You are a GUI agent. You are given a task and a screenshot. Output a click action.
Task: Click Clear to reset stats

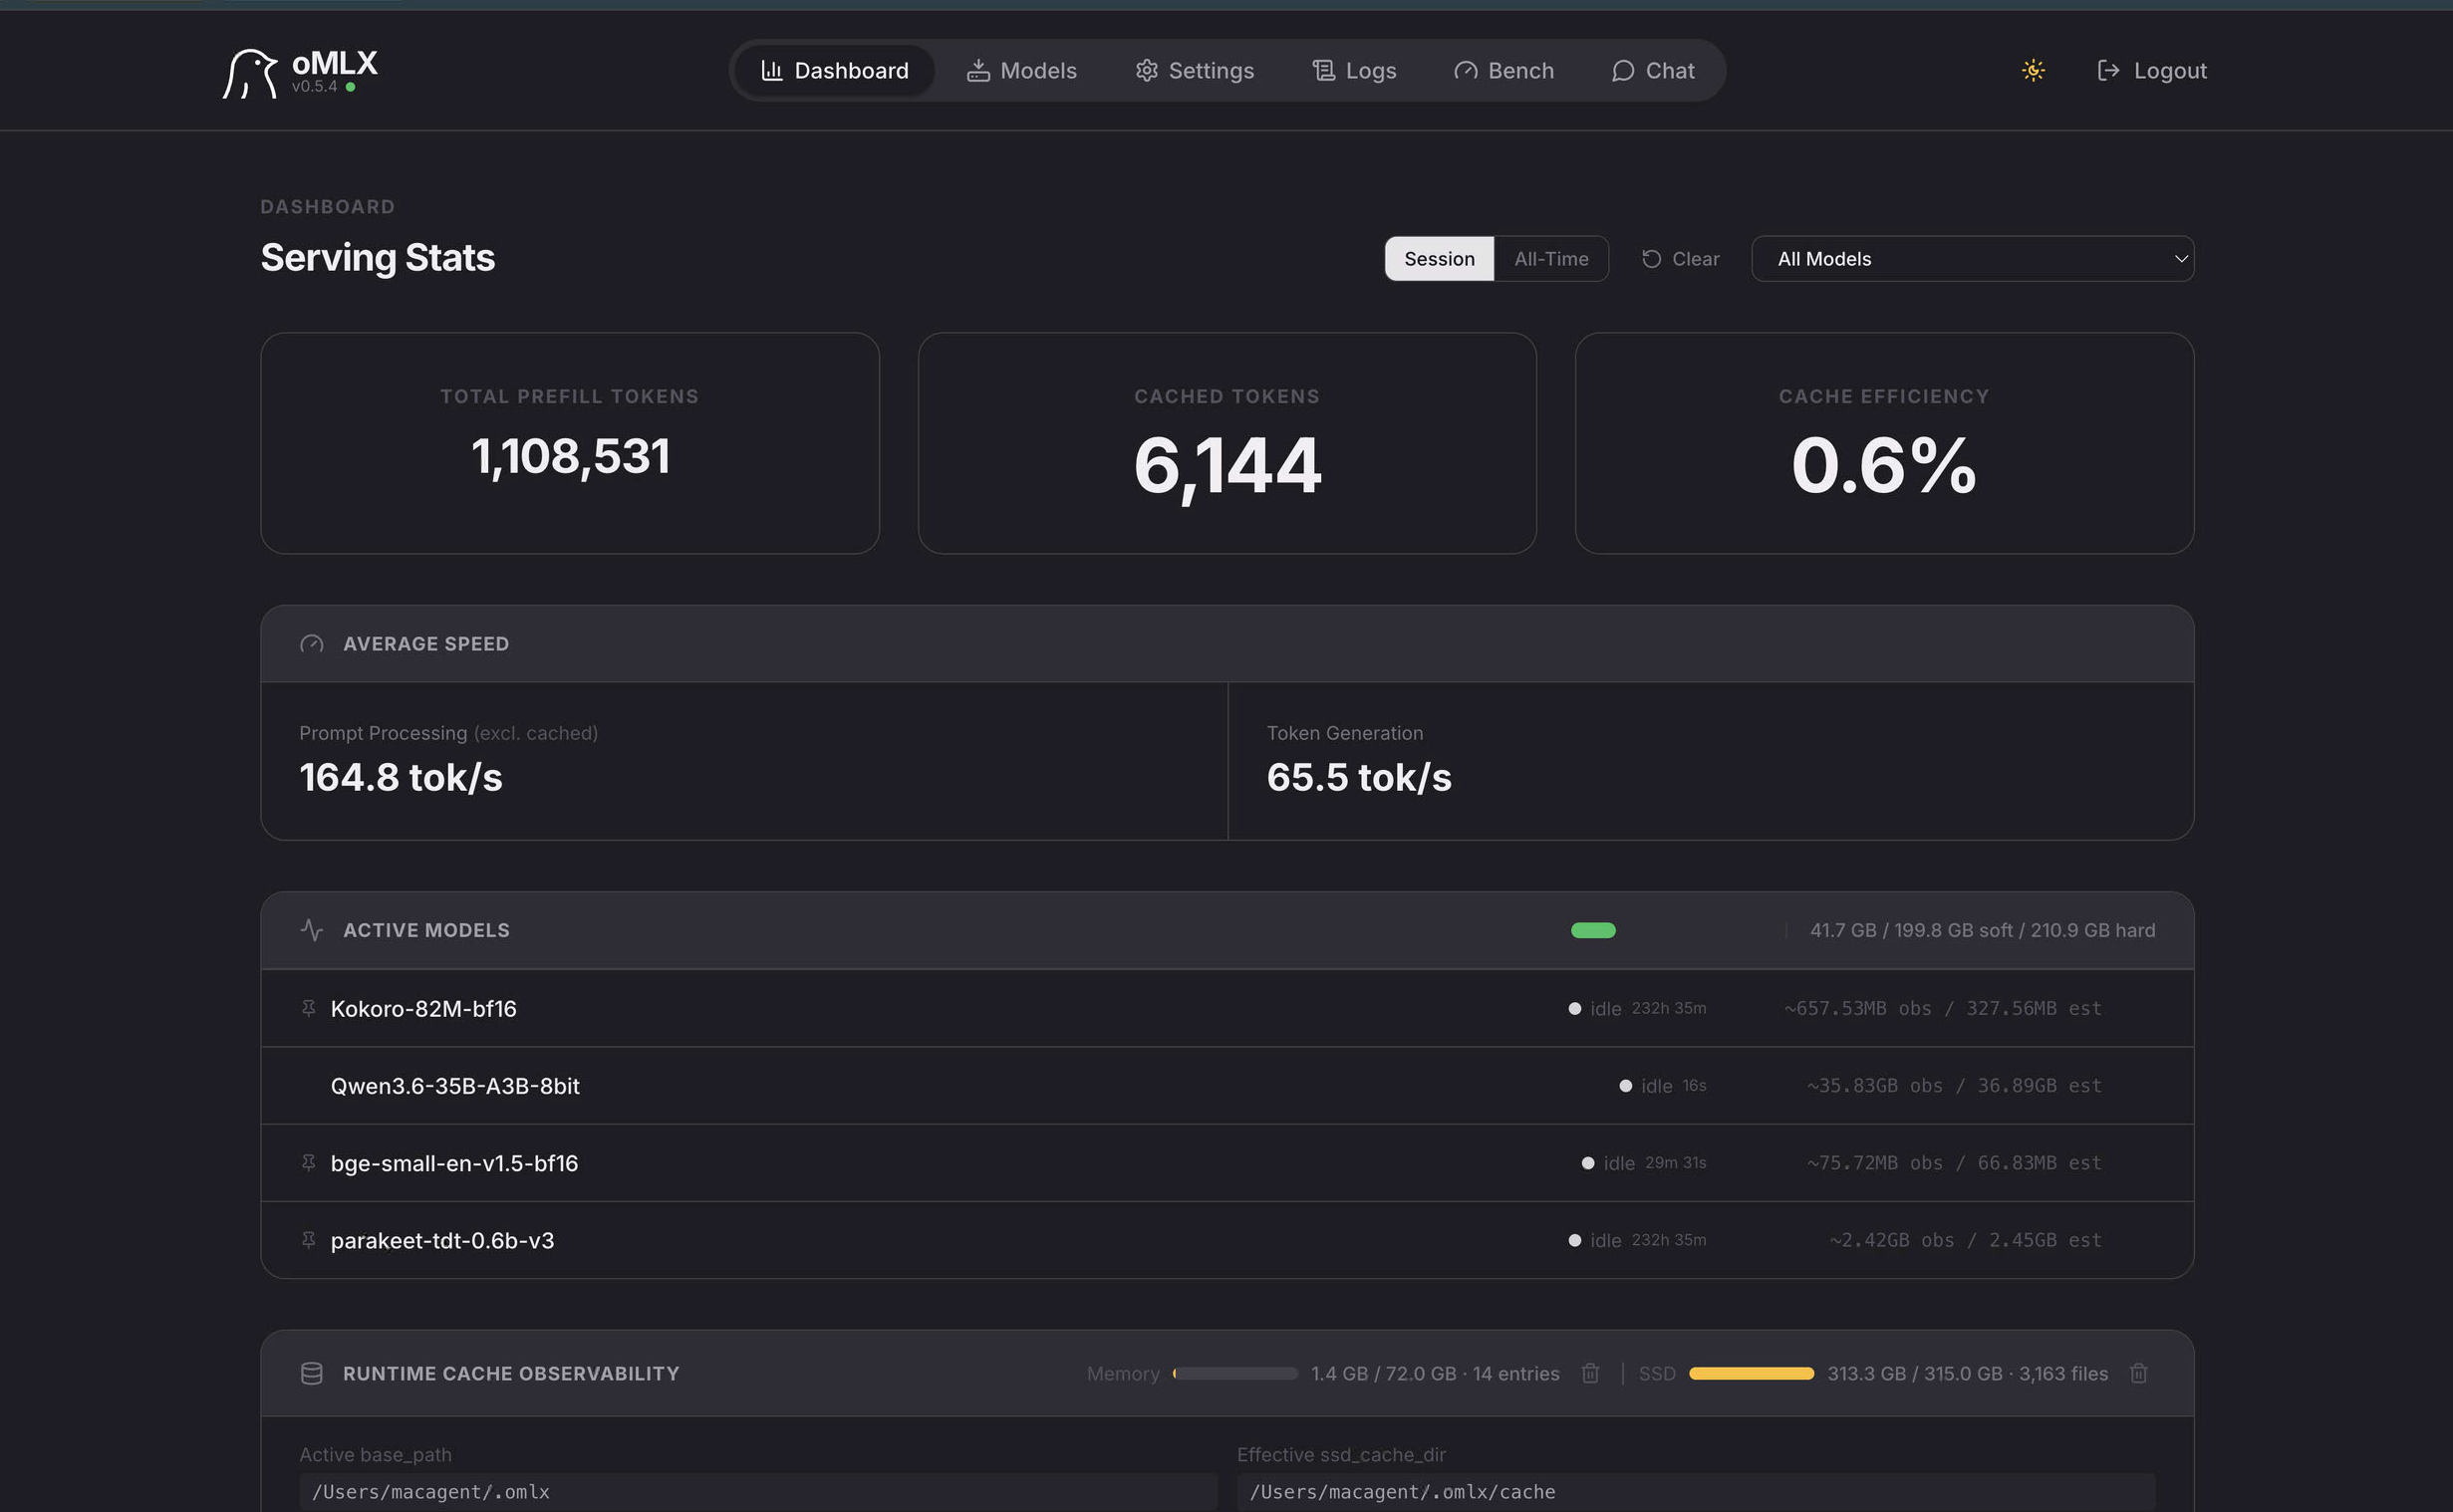coord(1680,259)
